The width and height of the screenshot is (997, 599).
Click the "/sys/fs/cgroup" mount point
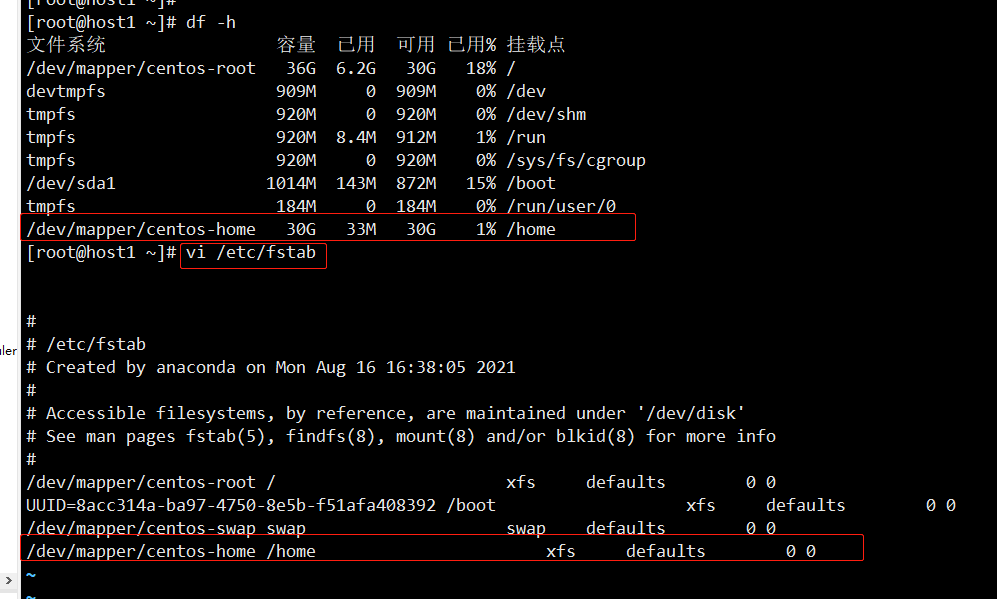(x=576, y=160)
